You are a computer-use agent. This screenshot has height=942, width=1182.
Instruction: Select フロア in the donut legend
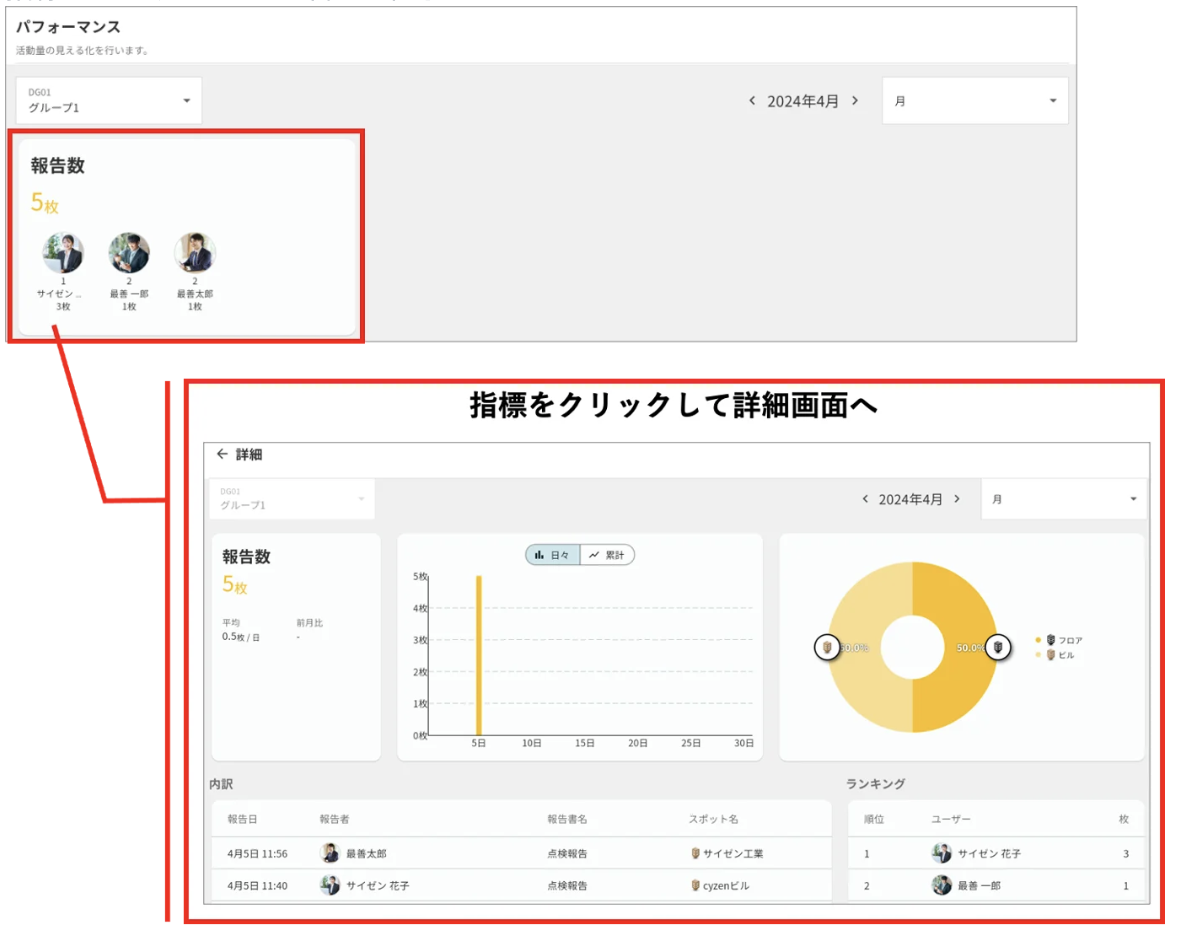coord(1060,640)
